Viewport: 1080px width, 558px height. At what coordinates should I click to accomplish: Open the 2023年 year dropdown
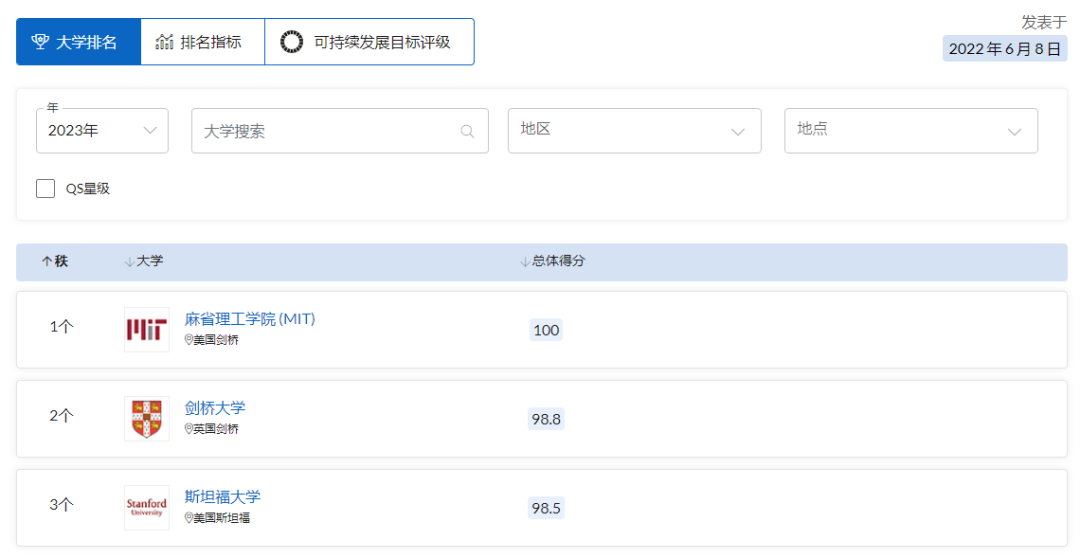pos(102,131)
